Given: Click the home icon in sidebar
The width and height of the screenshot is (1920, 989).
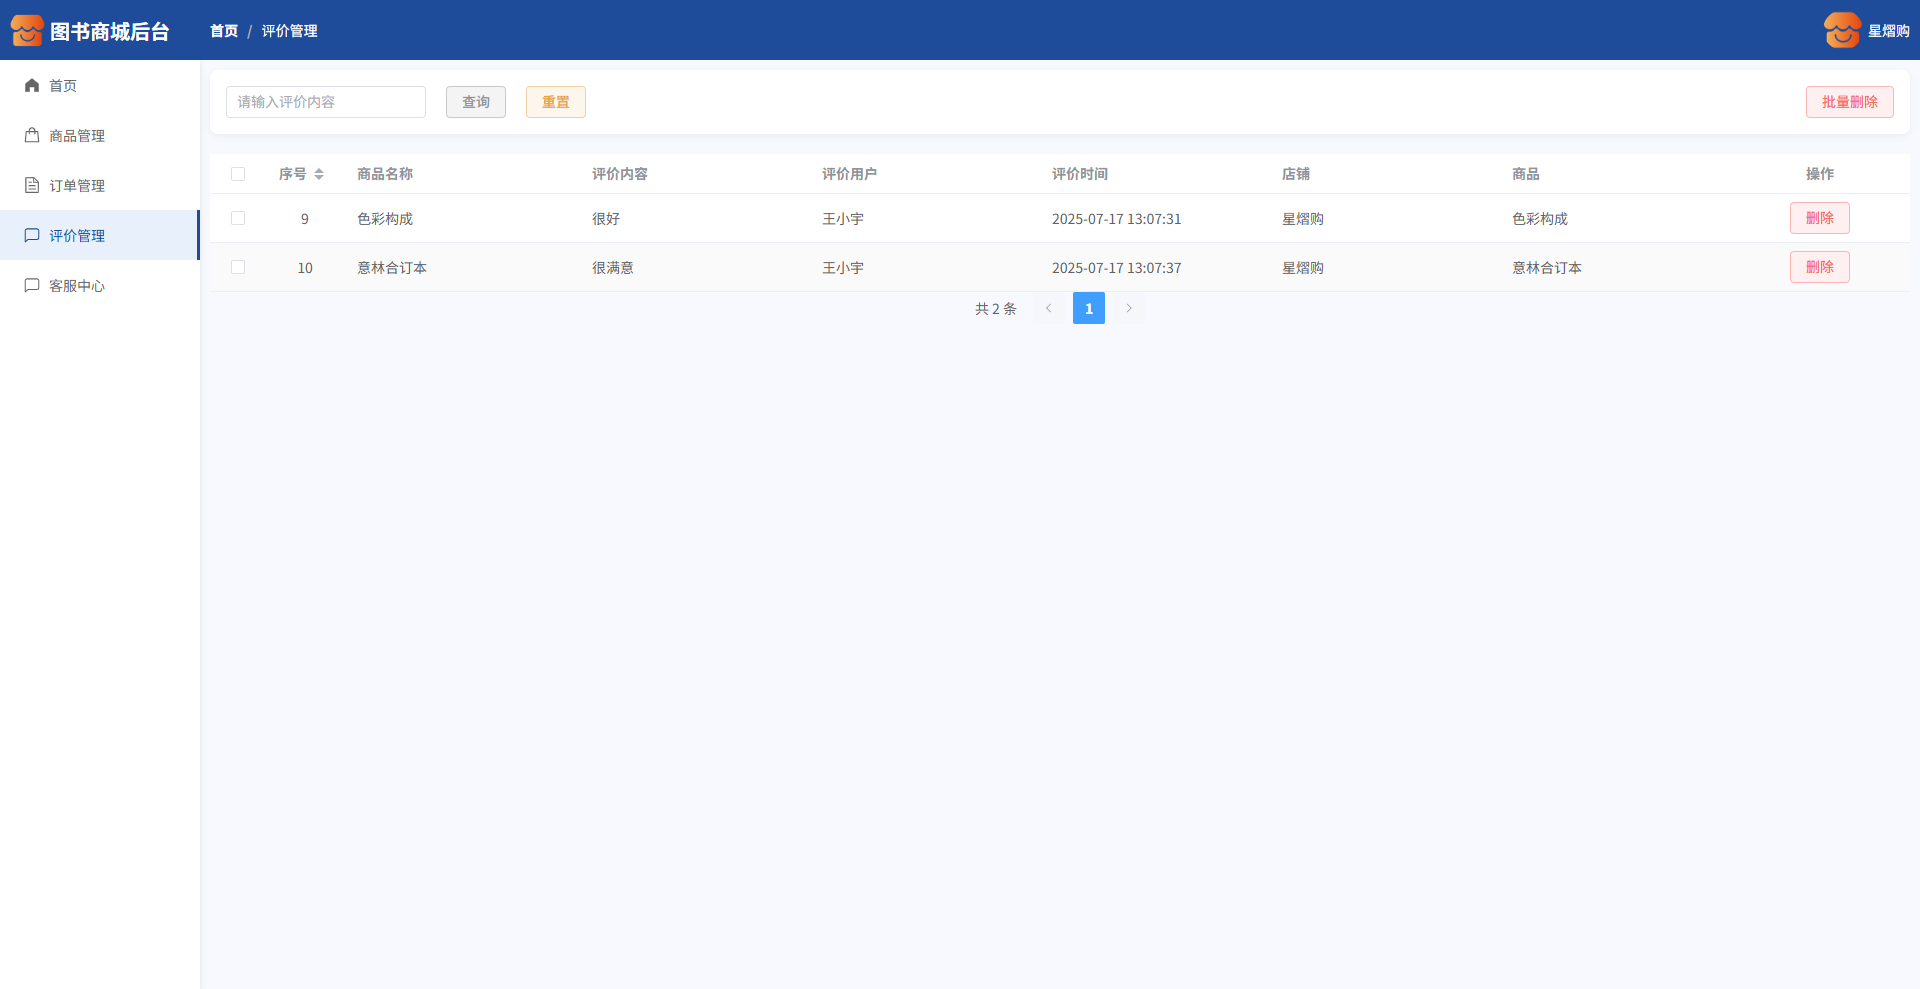Looking at the screenshot, I should point(32,86).
